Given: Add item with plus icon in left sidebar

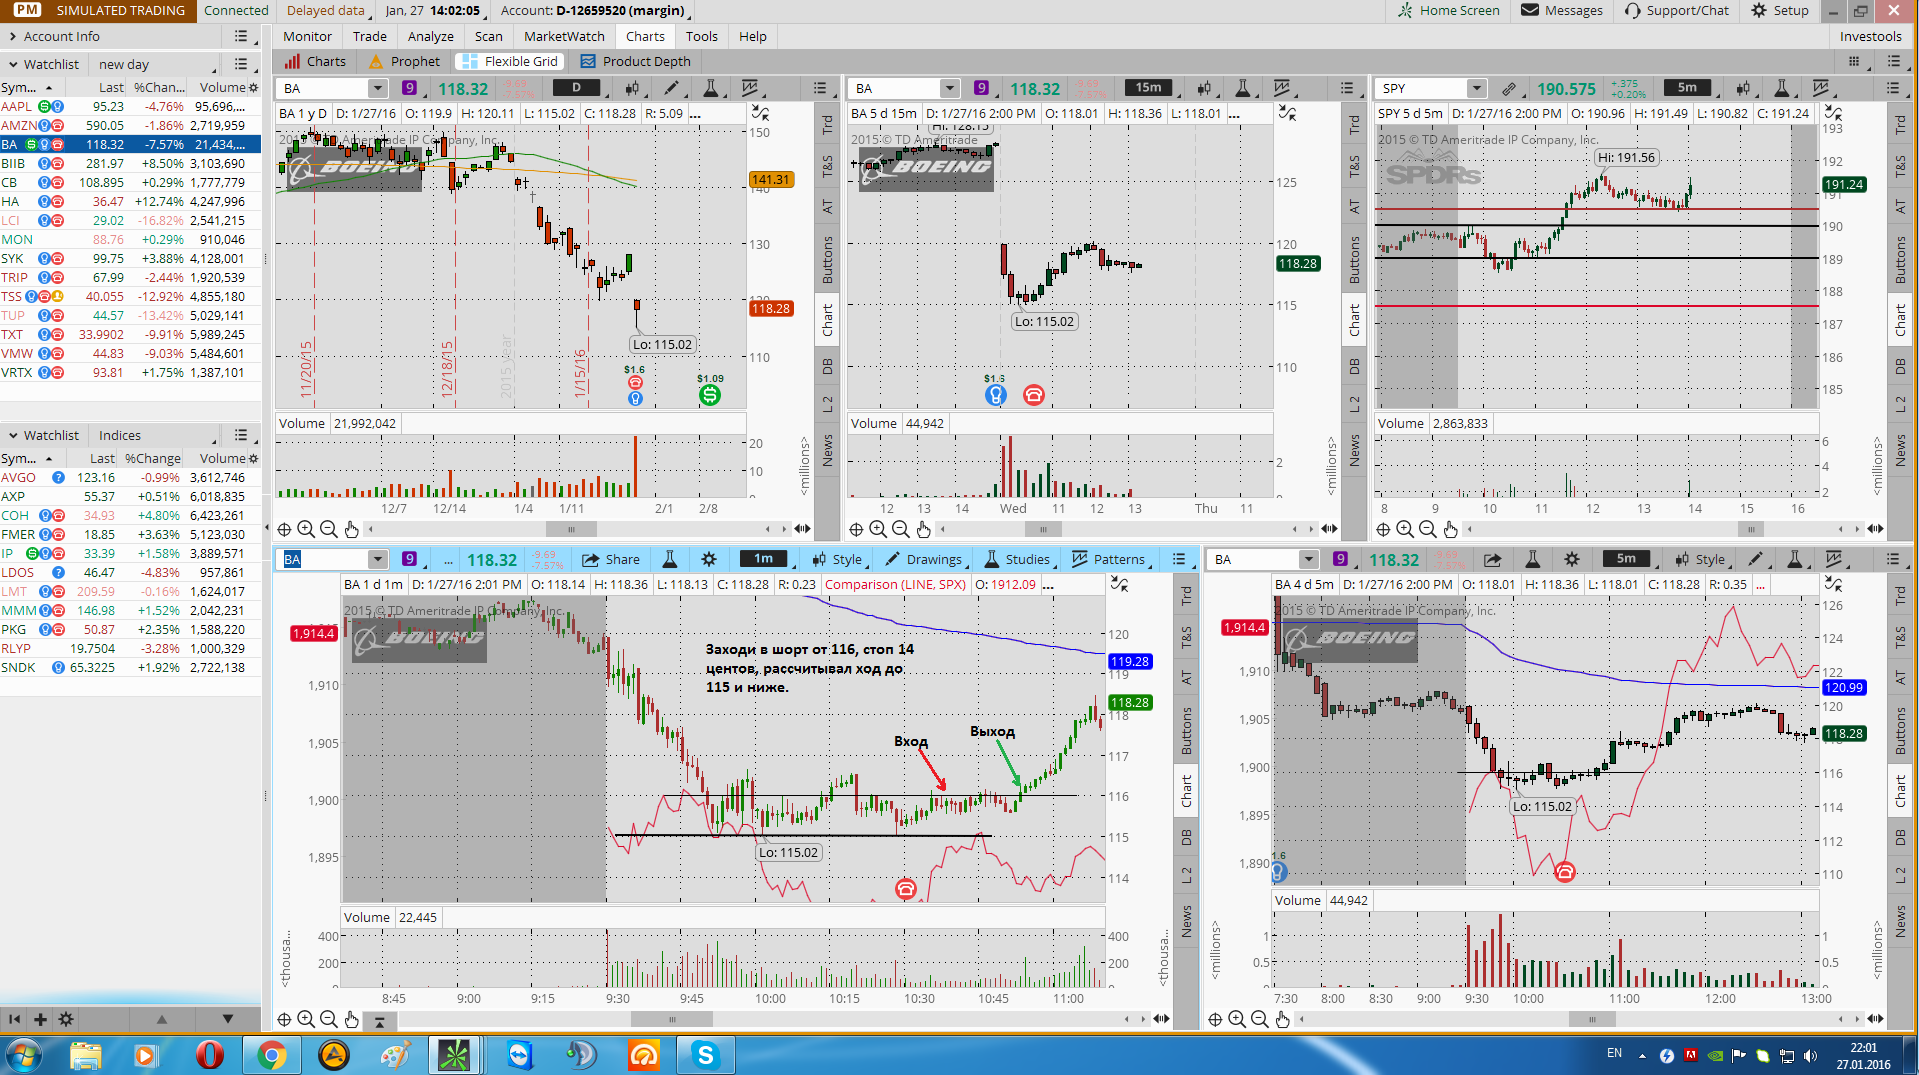Looking at the screenshot, I should coord(40,1020).
